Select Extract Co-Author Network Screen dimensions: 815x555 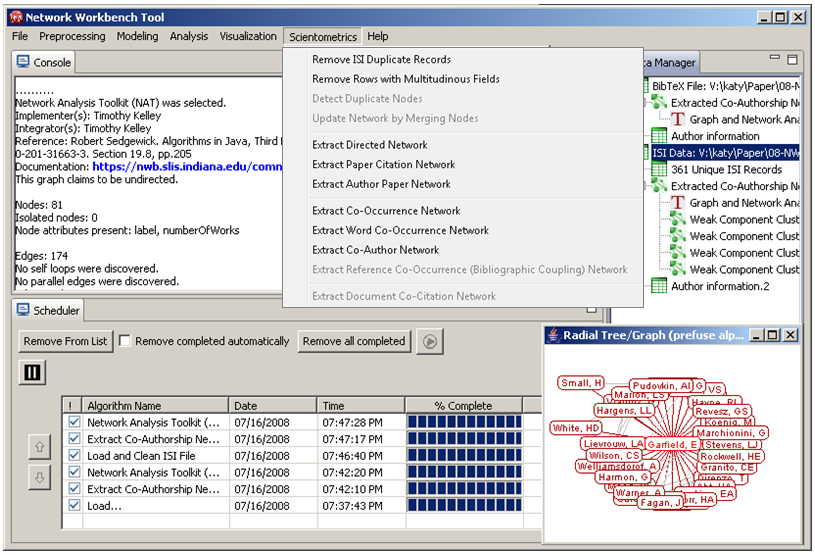coord(376,250)
